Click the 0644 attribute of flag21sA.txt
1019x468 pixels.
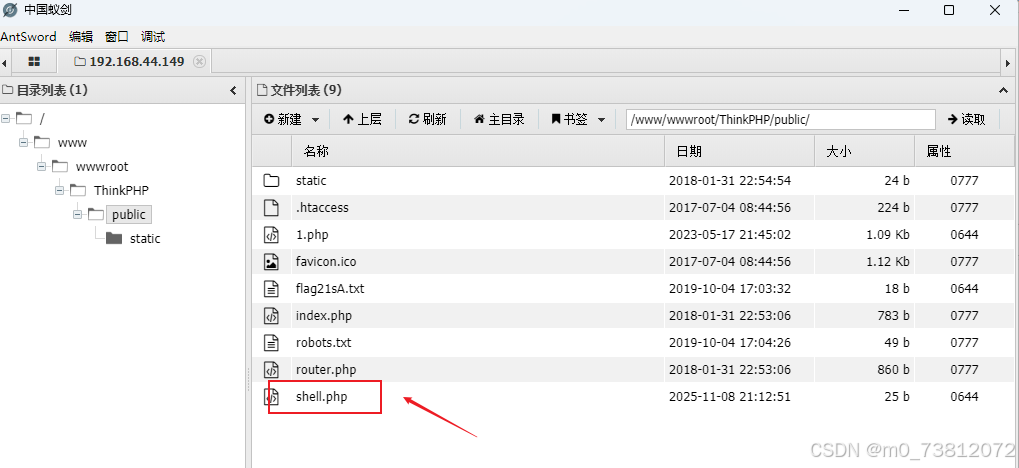(x=964, y=289)
